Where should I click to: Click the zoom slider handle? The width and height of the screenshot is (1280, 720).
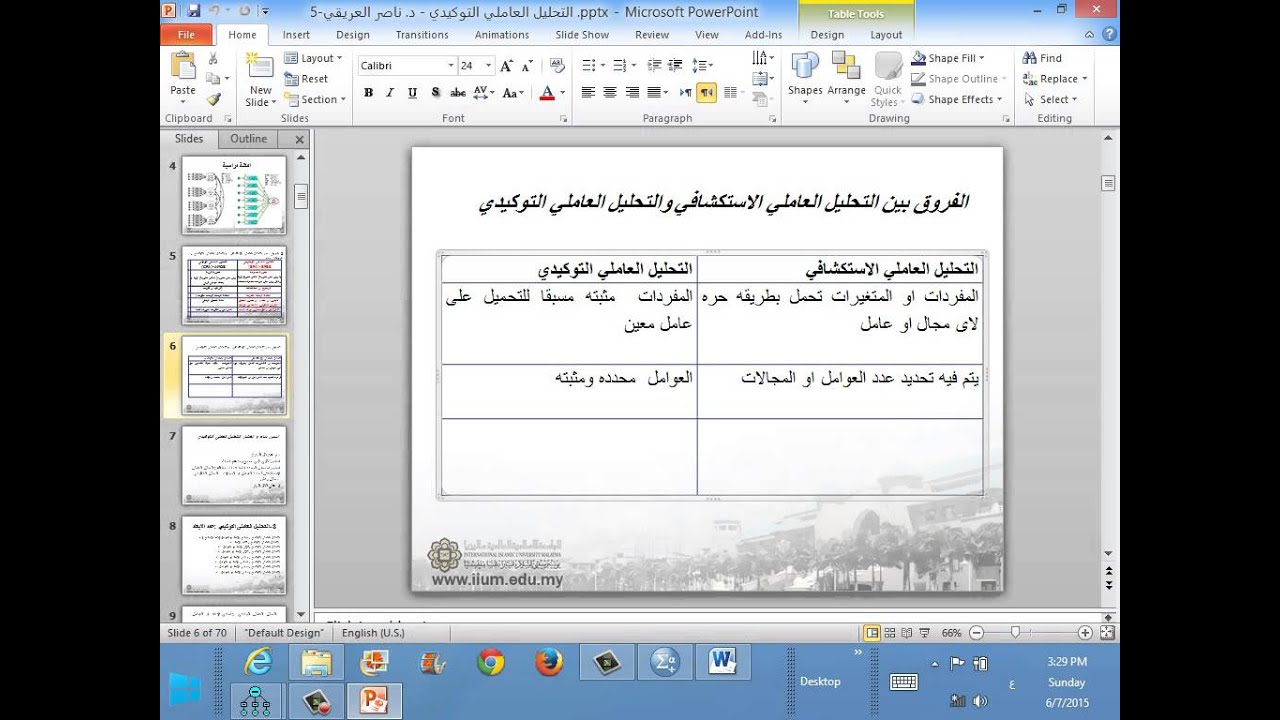(1015, 633)
